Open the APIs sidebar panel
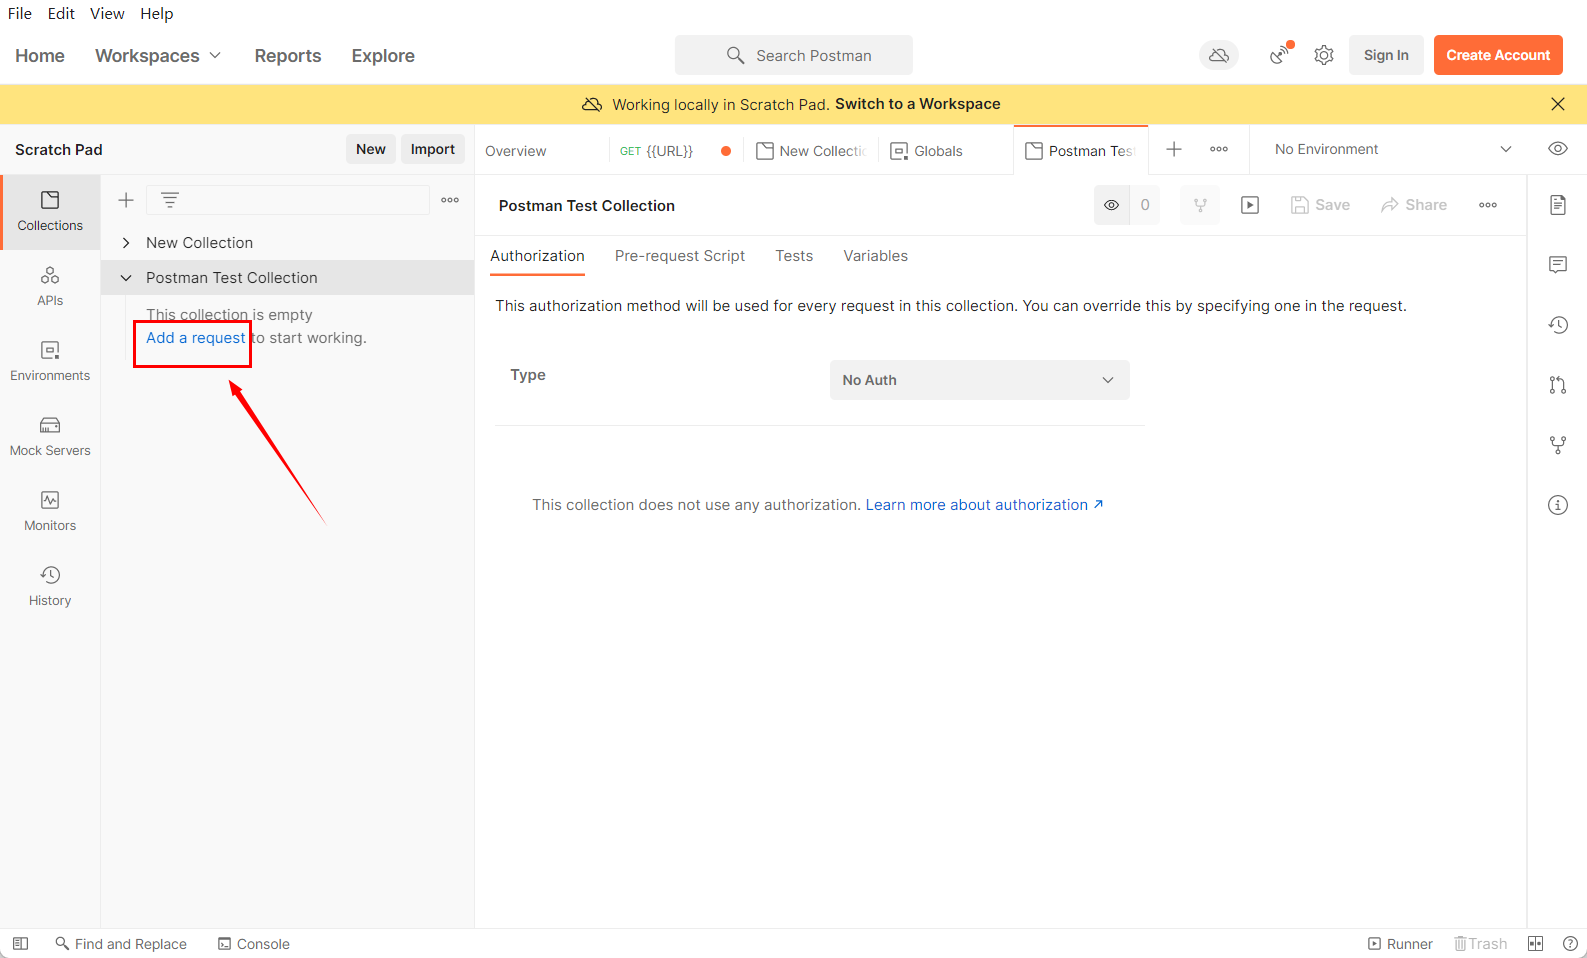This screenshot has height=958, width=1587. [50, 286]
